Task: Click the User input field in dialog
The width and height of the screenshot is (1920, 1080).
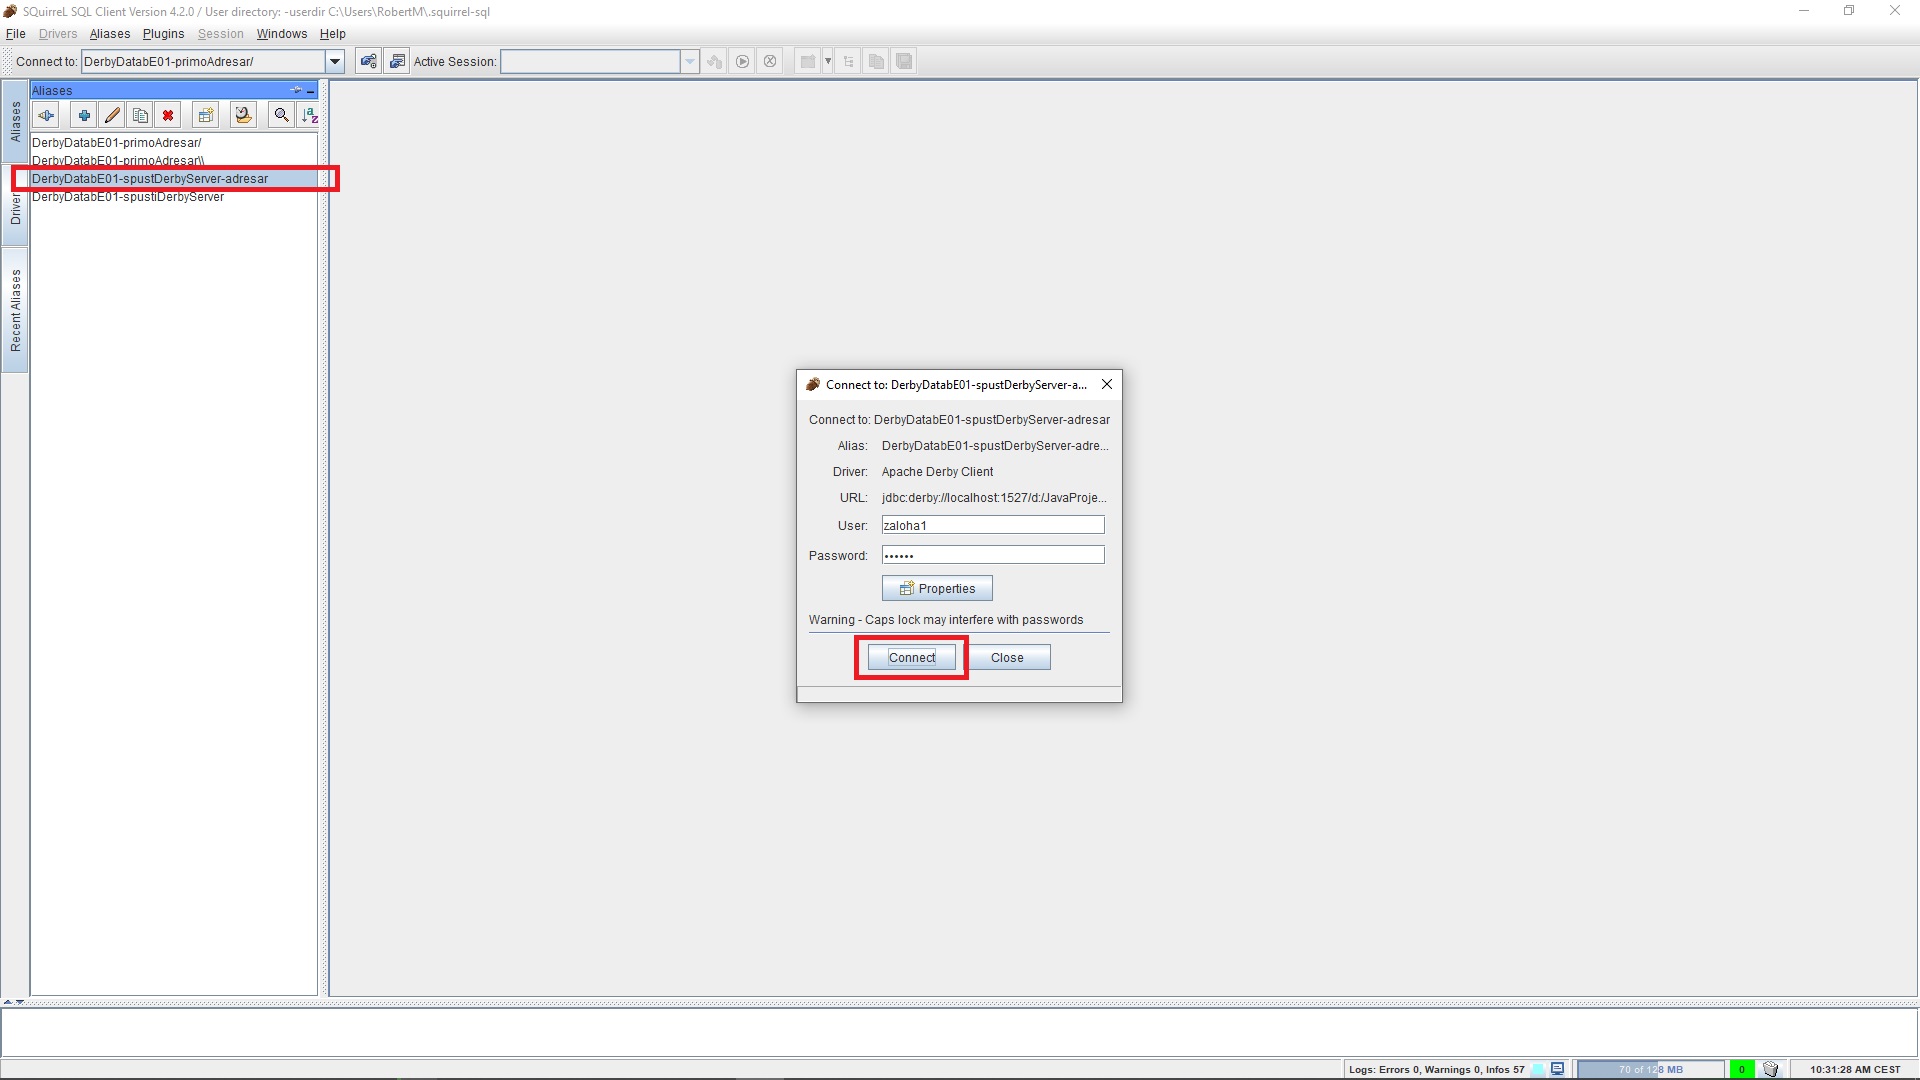Action: coord(993,525)
